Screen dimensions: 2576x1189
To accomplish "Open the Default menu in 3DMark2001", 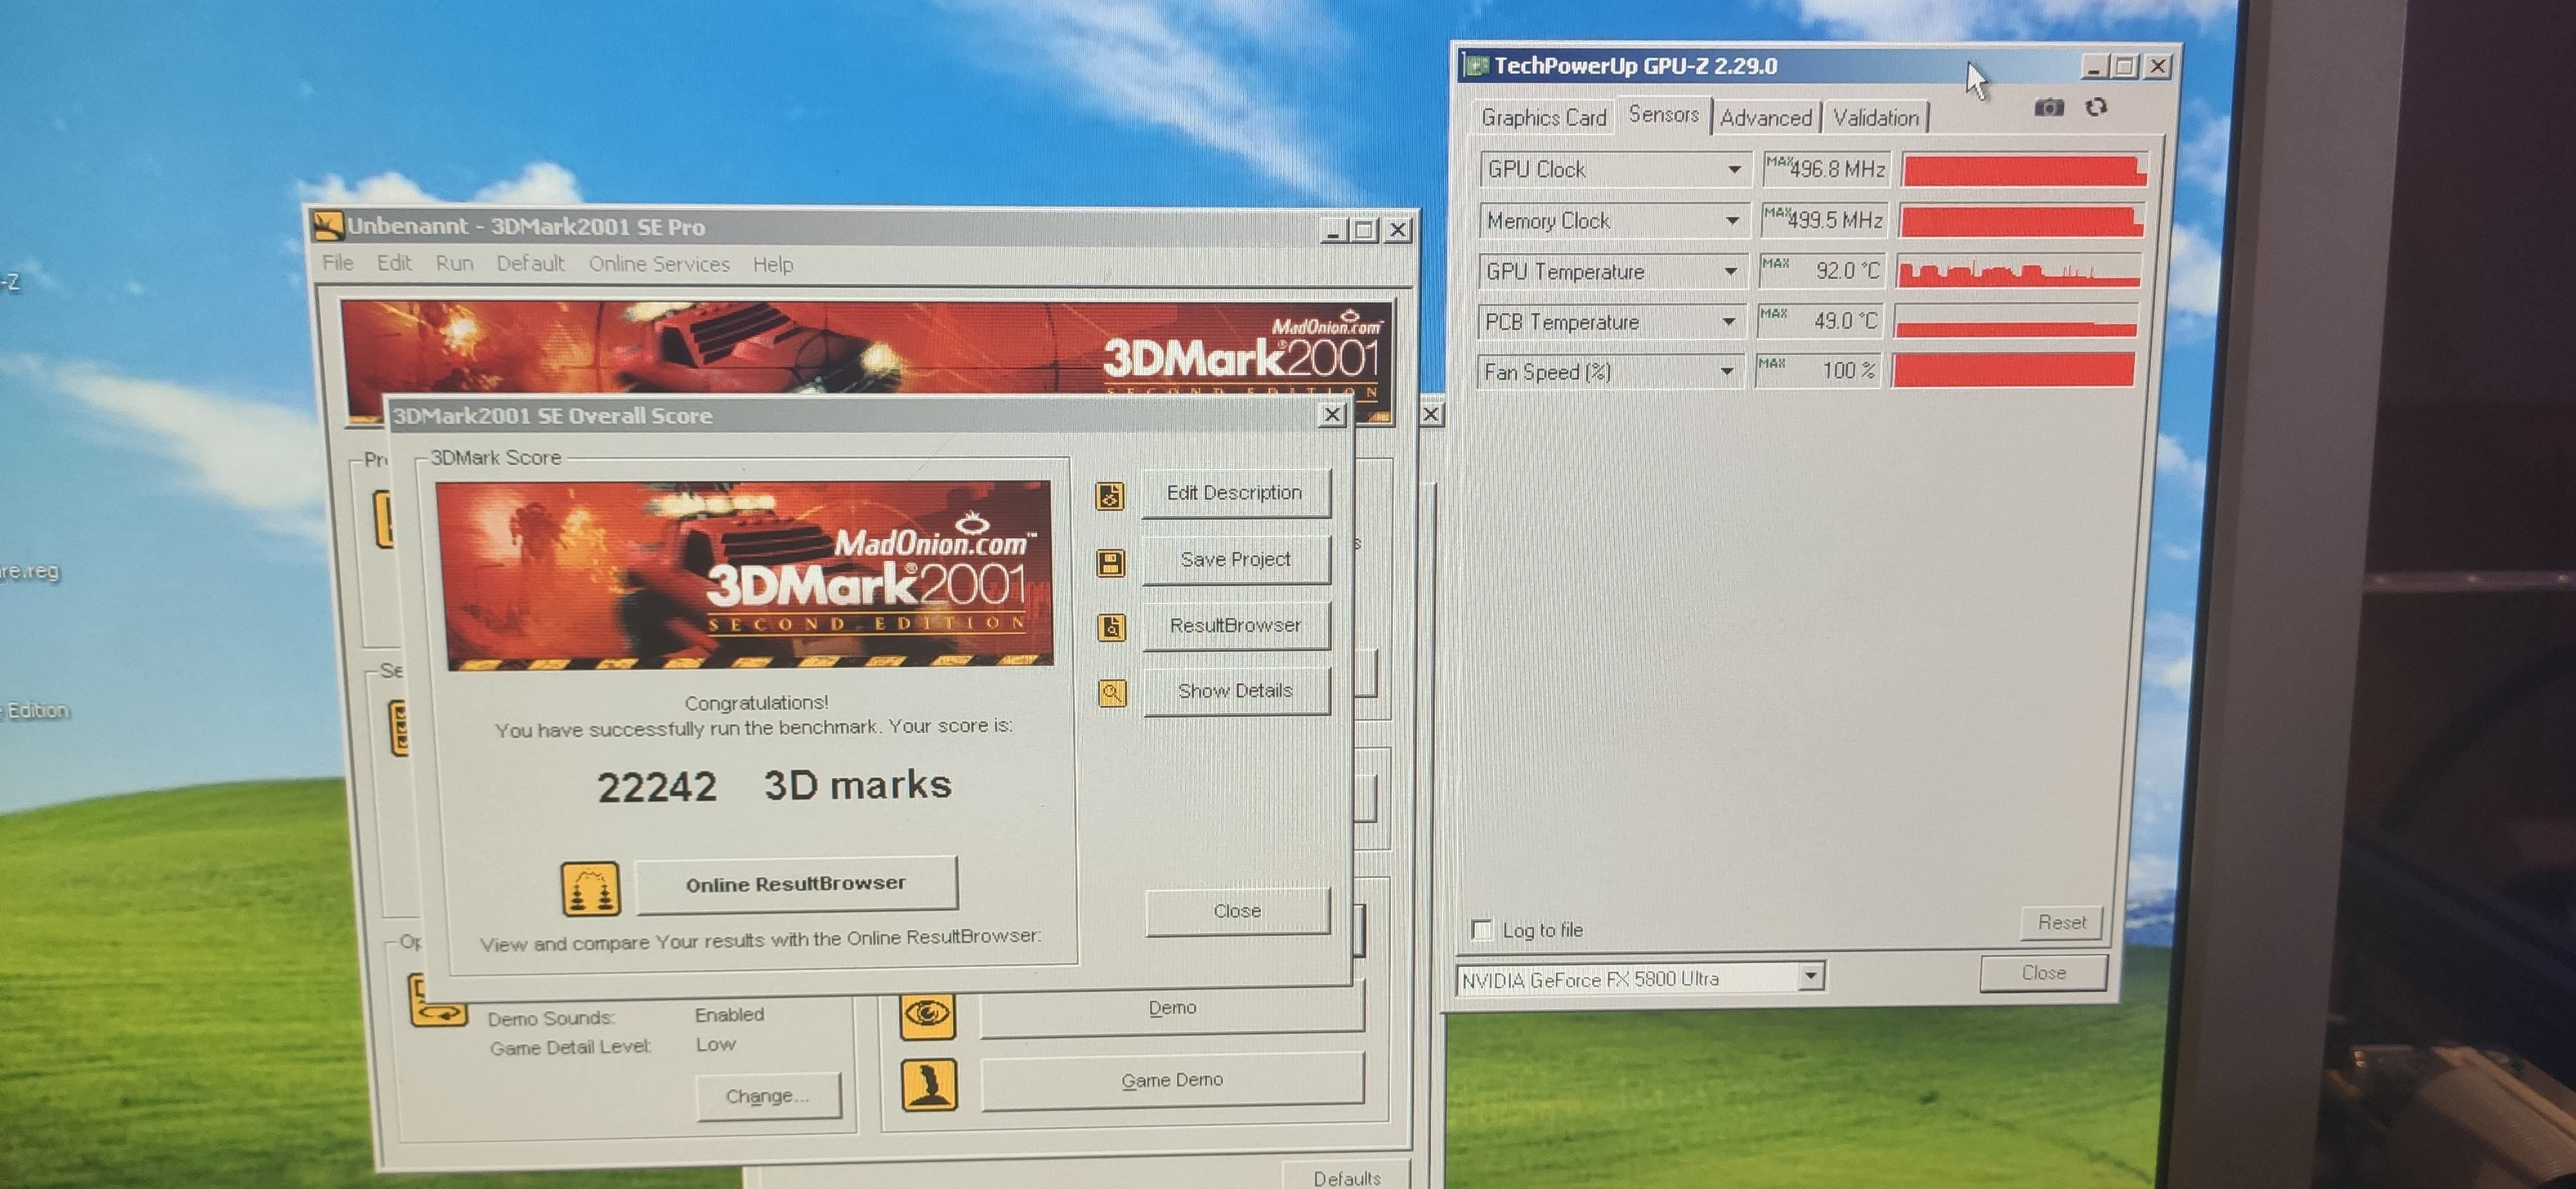I will click(x=530, y=263).
